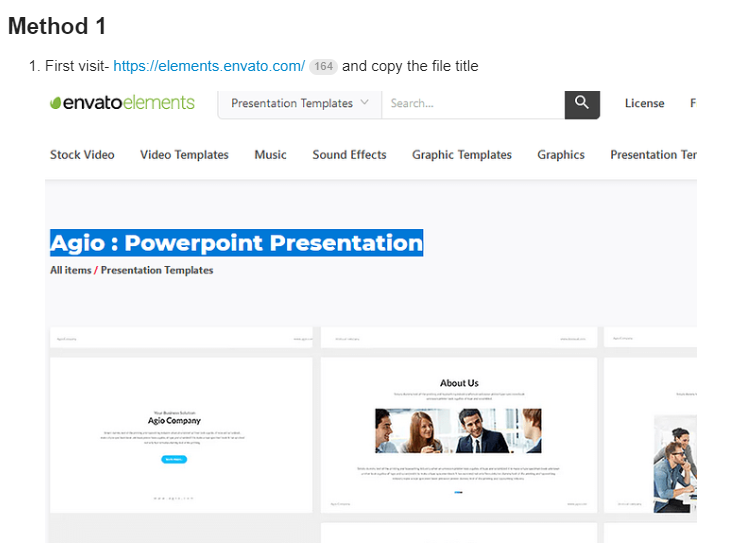Click the 164 link click counter badge
This screenshot has width=732, height=550.
(323, 66)
